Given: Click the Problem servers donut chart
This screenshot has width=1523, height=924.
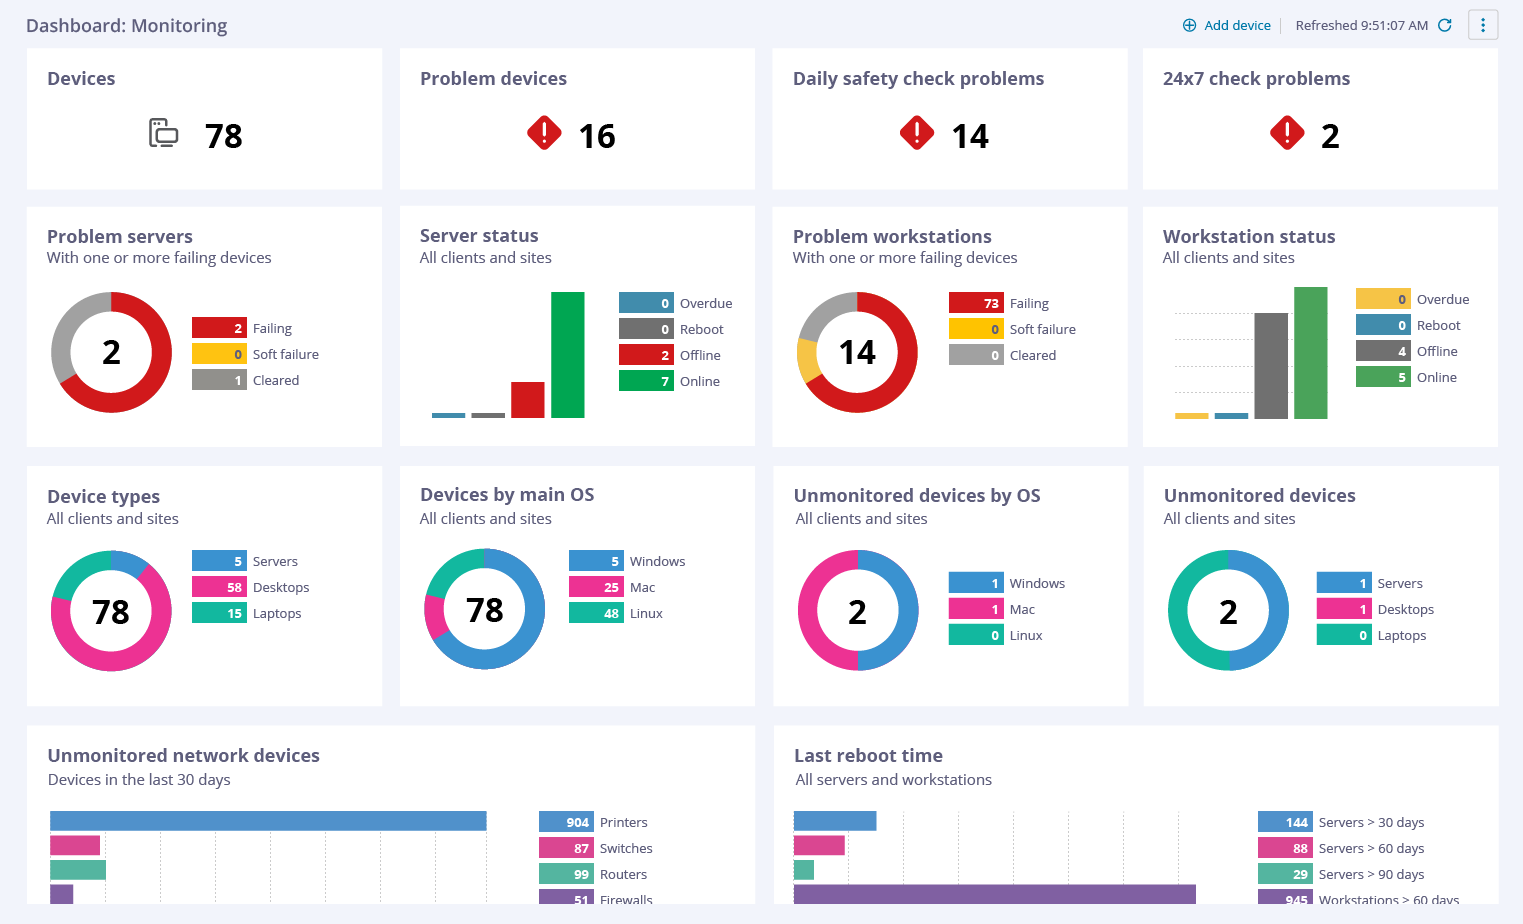Looking at the screenshot, I should tap(111, 352).
